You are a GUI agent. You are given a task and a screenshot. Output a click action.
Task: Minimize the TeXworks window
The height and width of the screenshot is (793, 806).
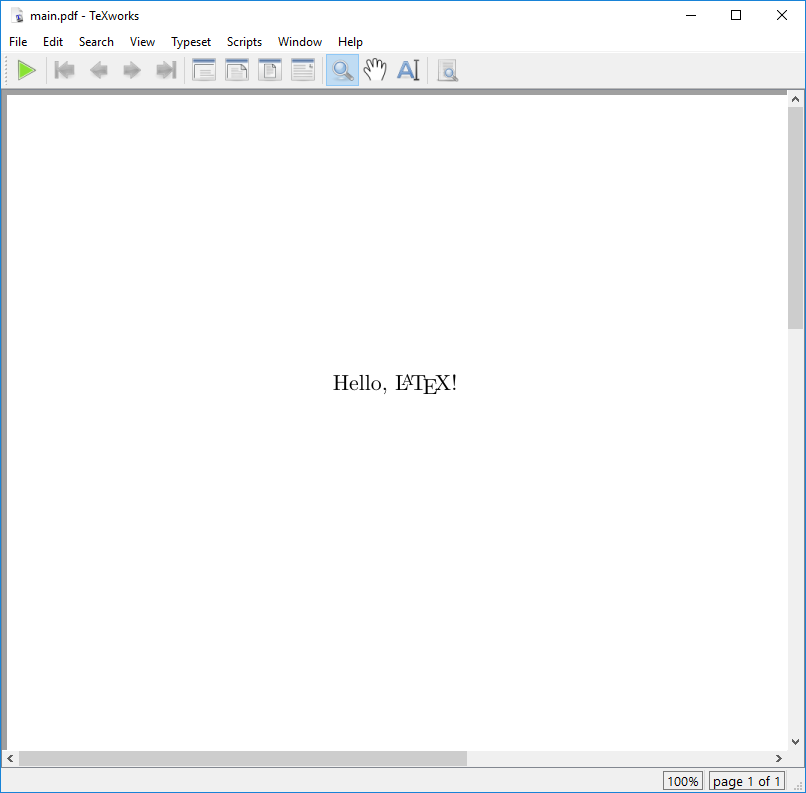pyautogui.click(x=691, y=15)
